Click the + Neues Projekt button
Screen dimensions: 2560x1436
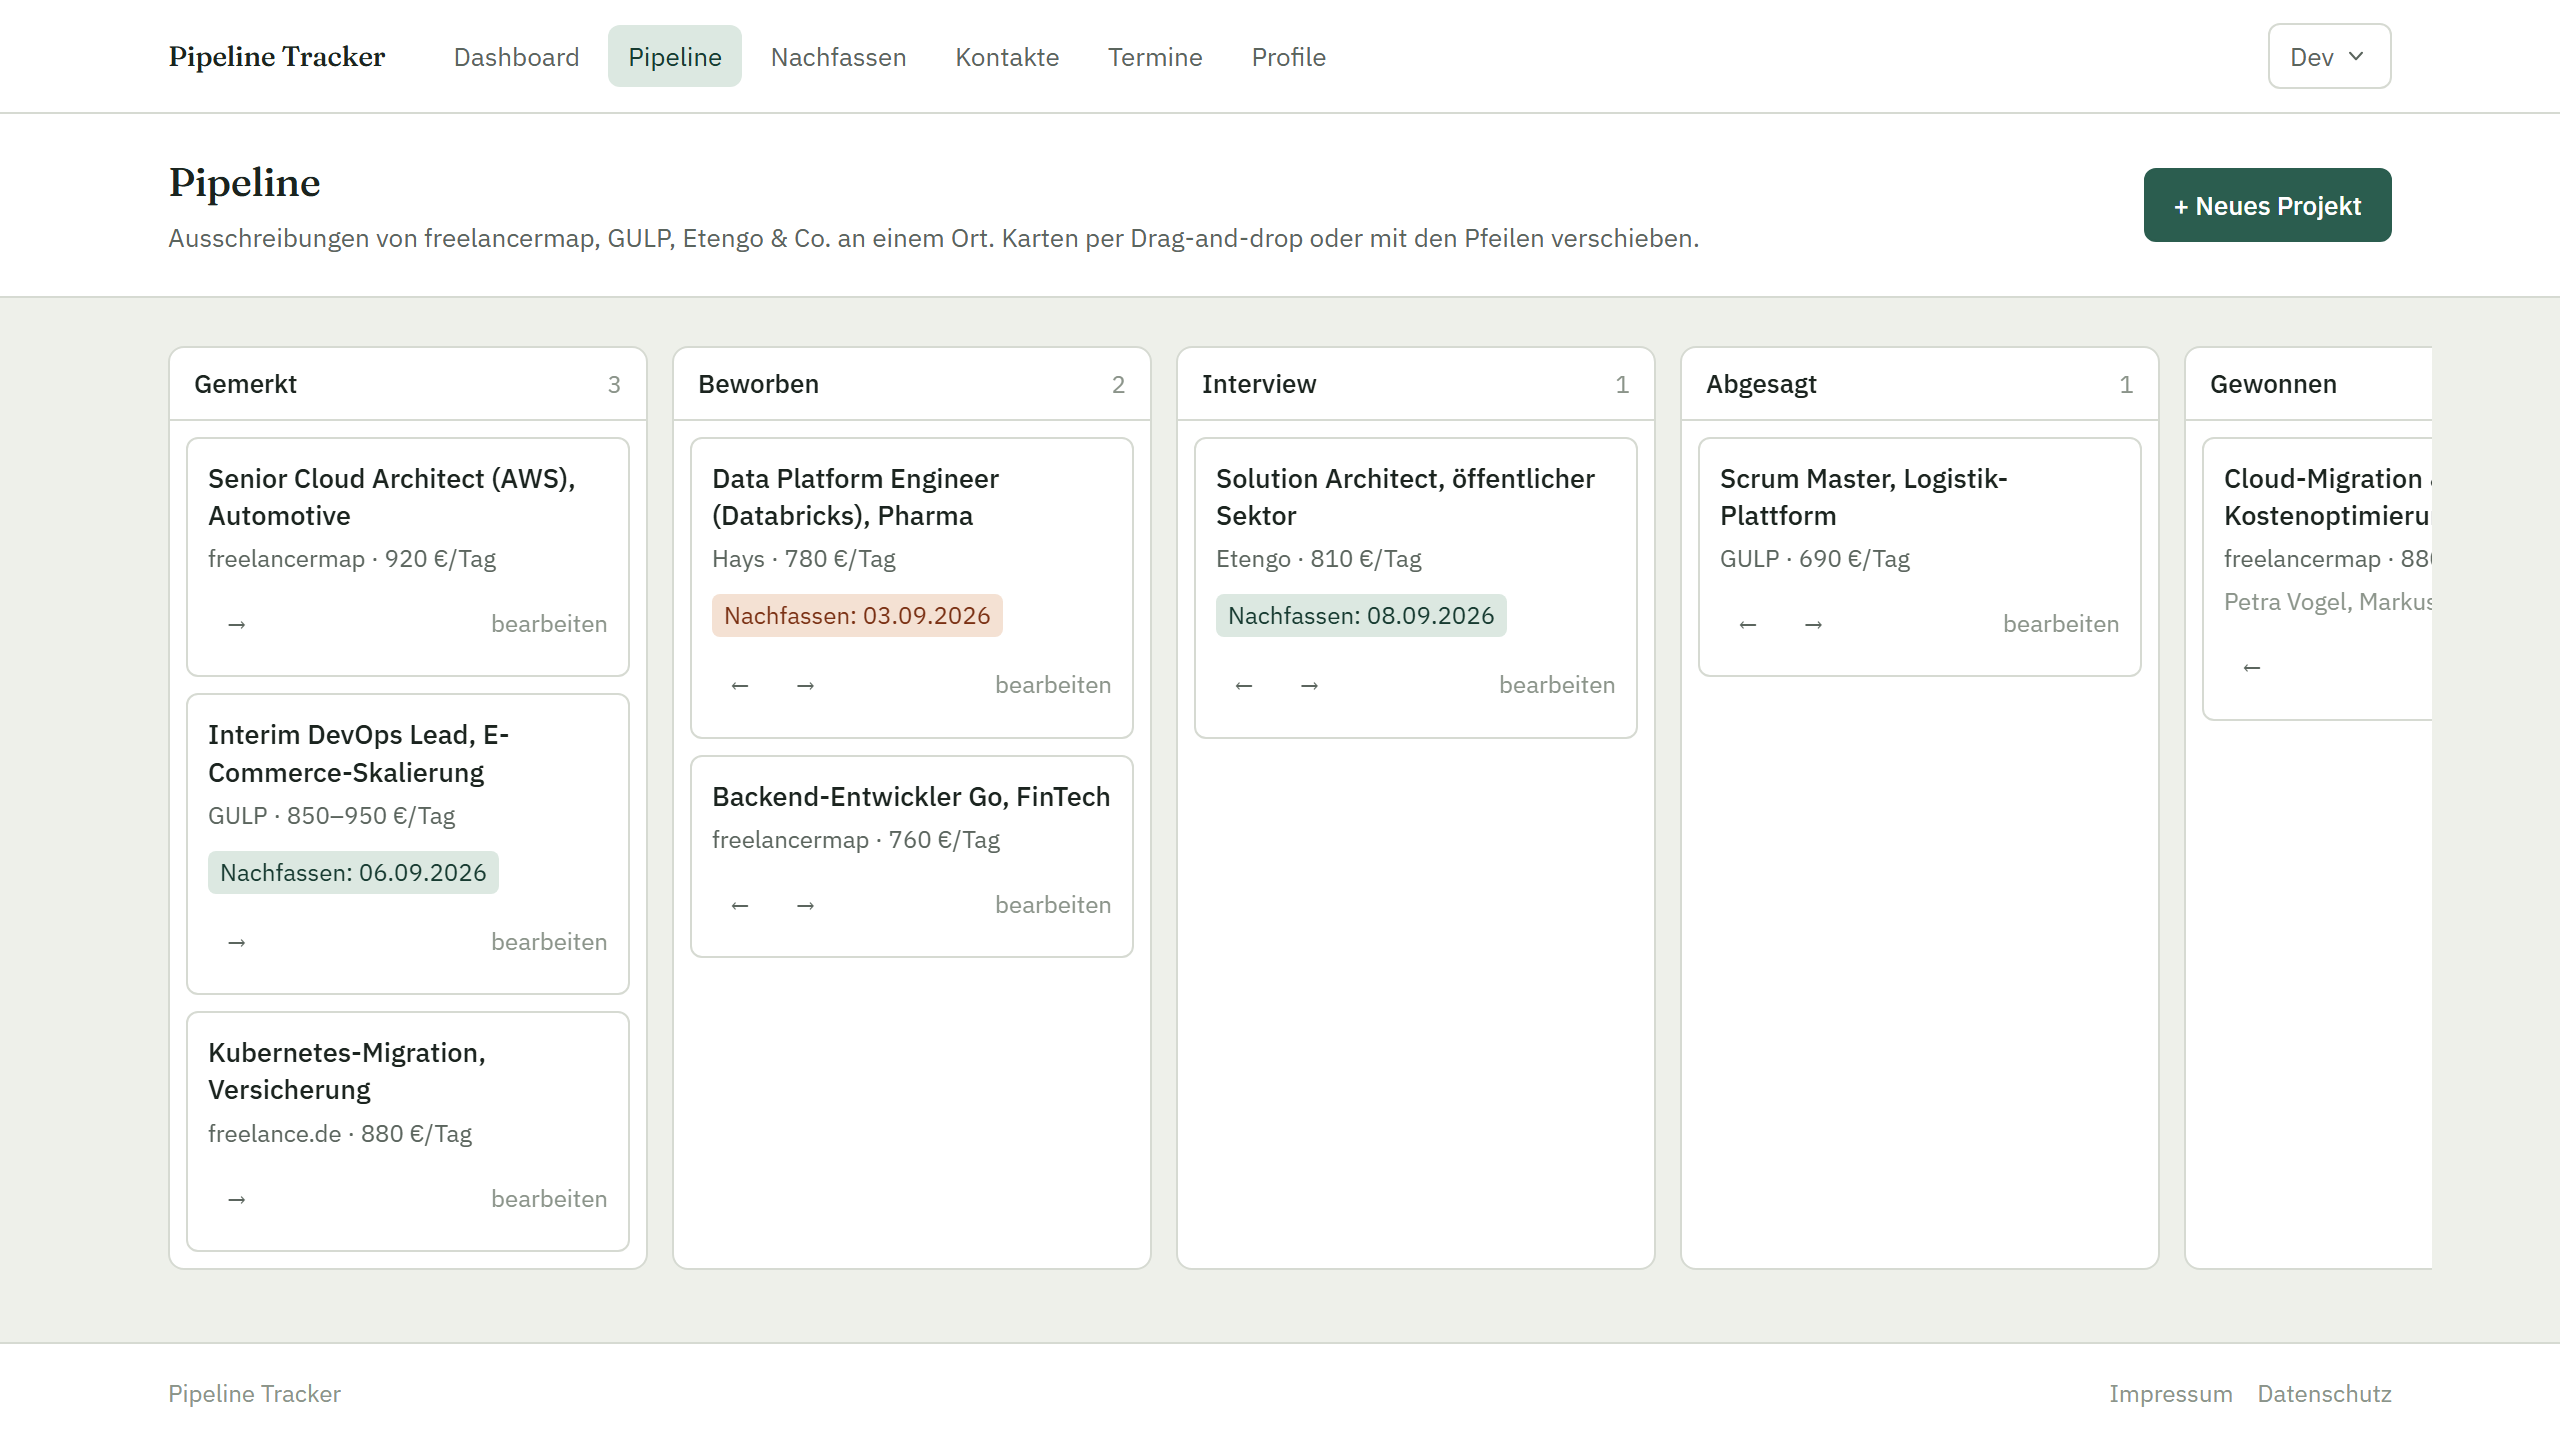click(x=2267, y=205)
